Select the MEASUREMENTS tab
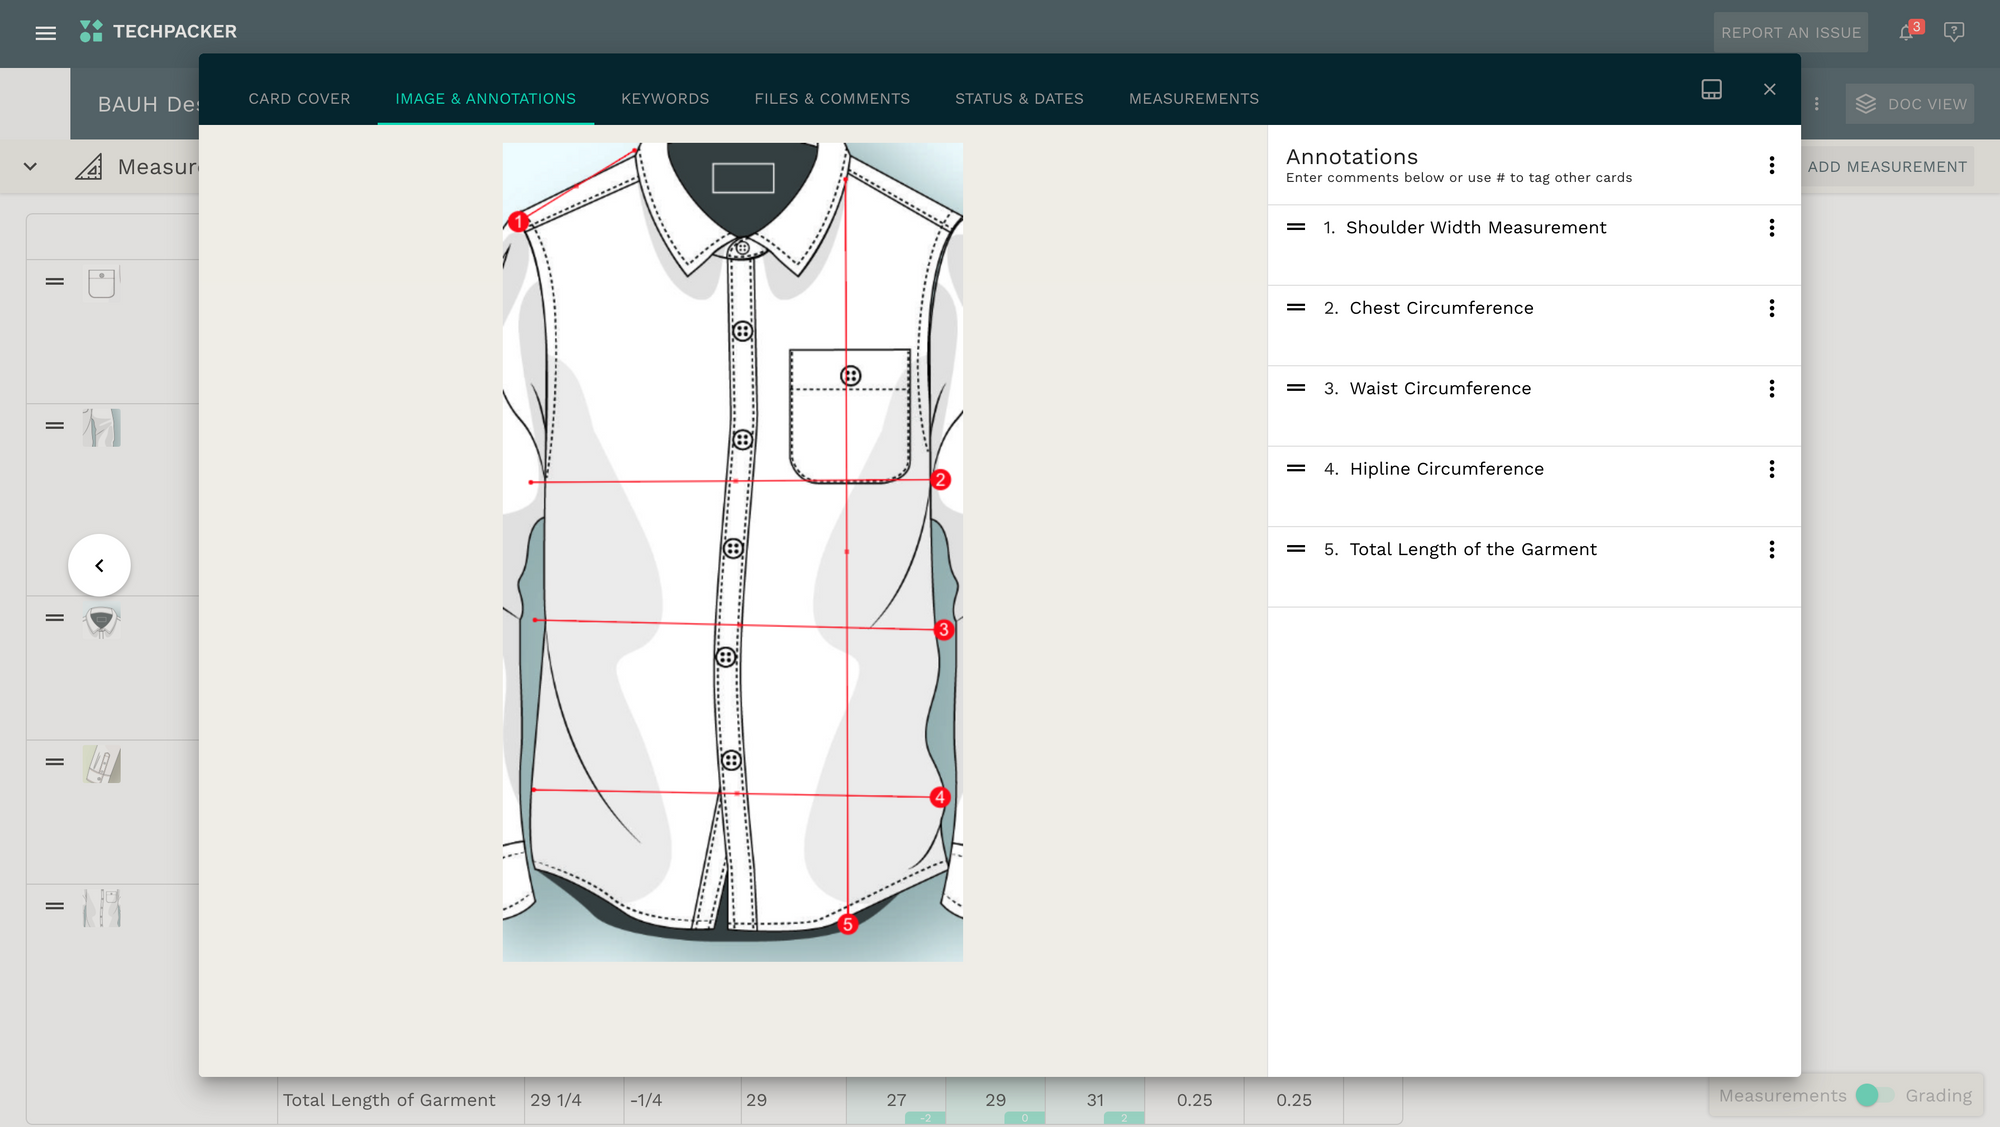Image resolution: width=2000 pixels, height=1127 pixels. pos(1194,98)
